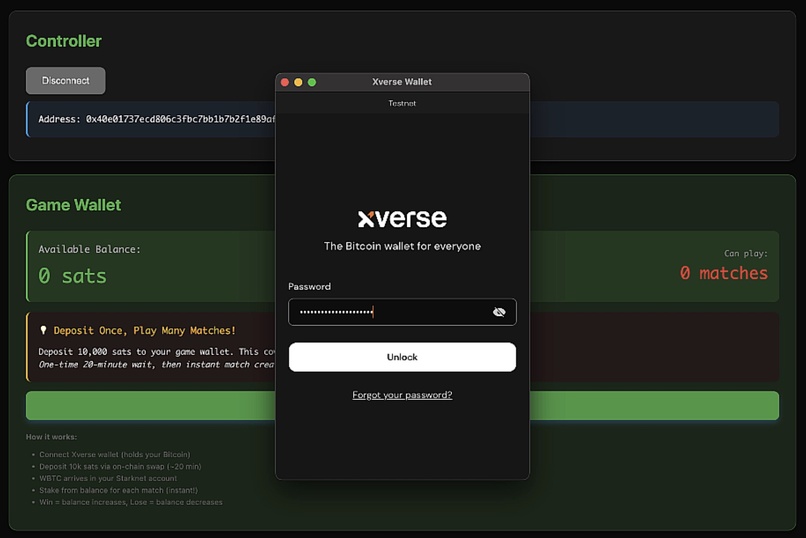This screenshot has width=806, height=538.
Task: Click the '0 sats' balance value
Action: [x=72, y=276]
